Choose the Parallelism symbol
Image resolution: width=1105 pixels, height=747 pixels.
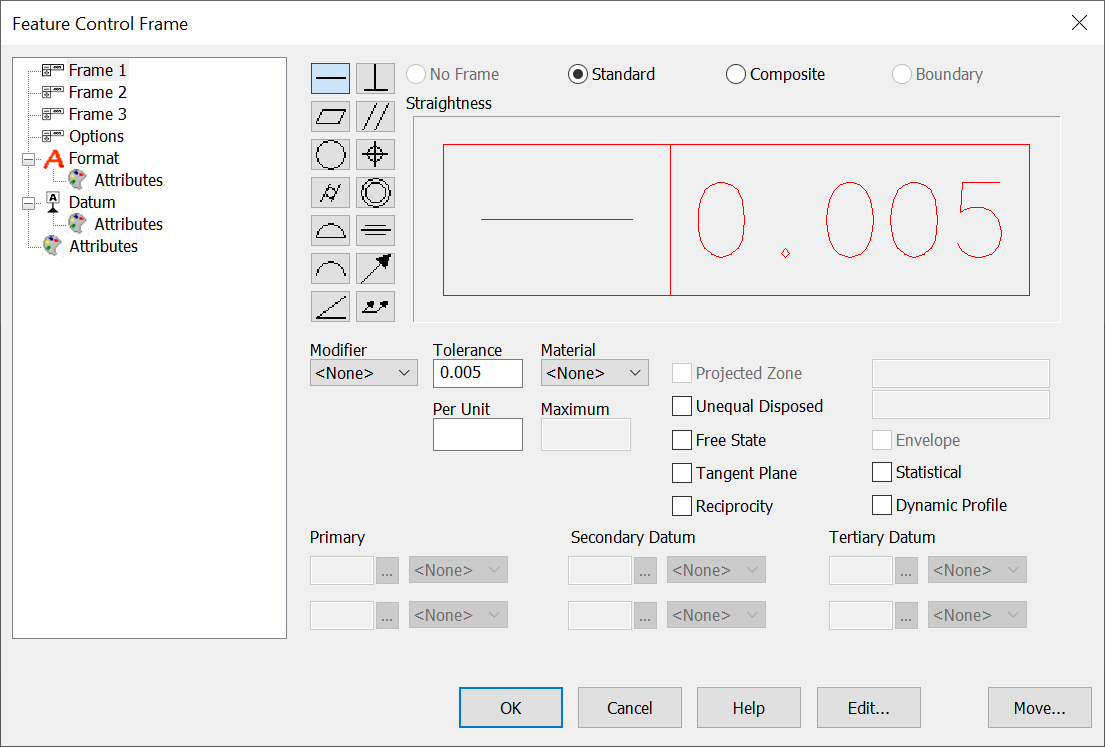point(375,116)
